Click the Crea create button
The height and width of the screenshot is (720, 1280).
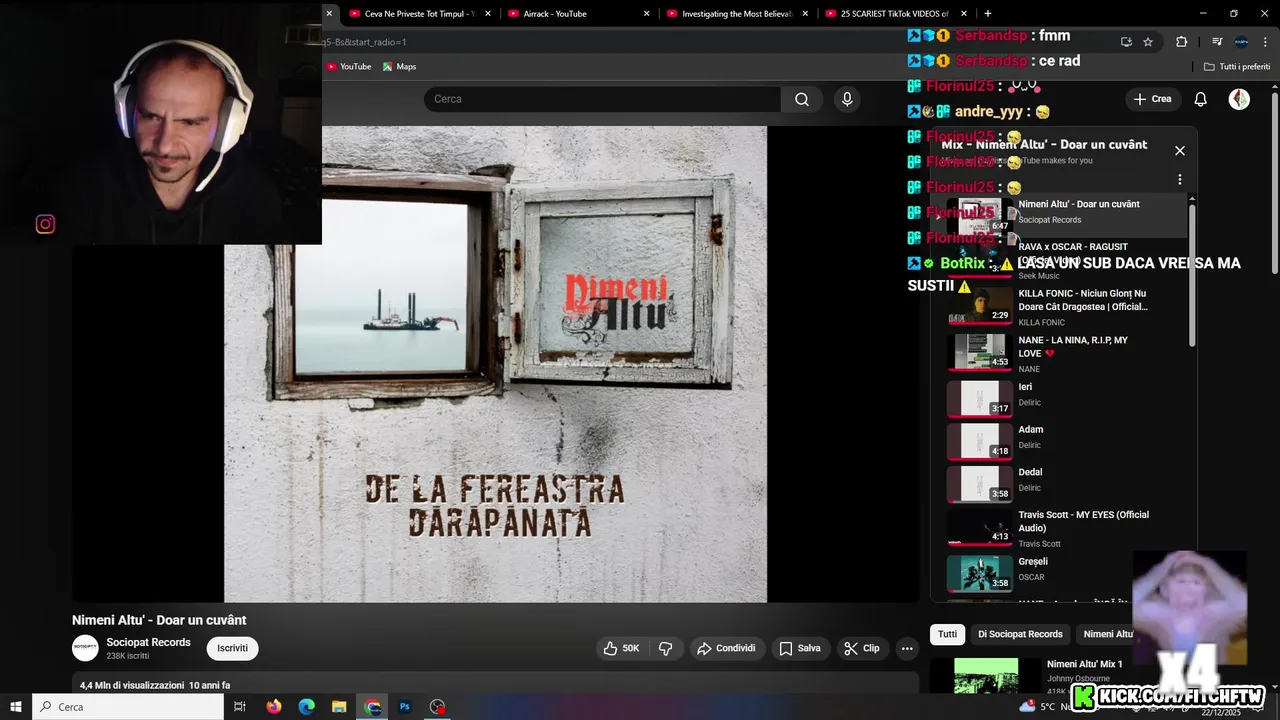[1151, 99]
